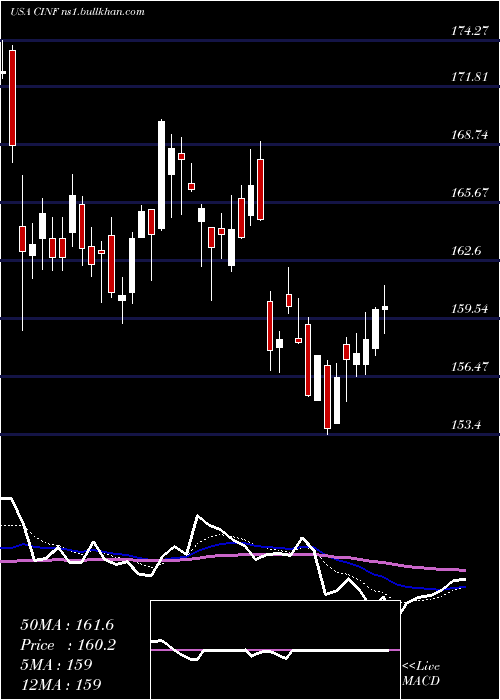The width and height of the screenshot is (500, 700).
Task: Click the 156.47 price level label
Action: 469,367
